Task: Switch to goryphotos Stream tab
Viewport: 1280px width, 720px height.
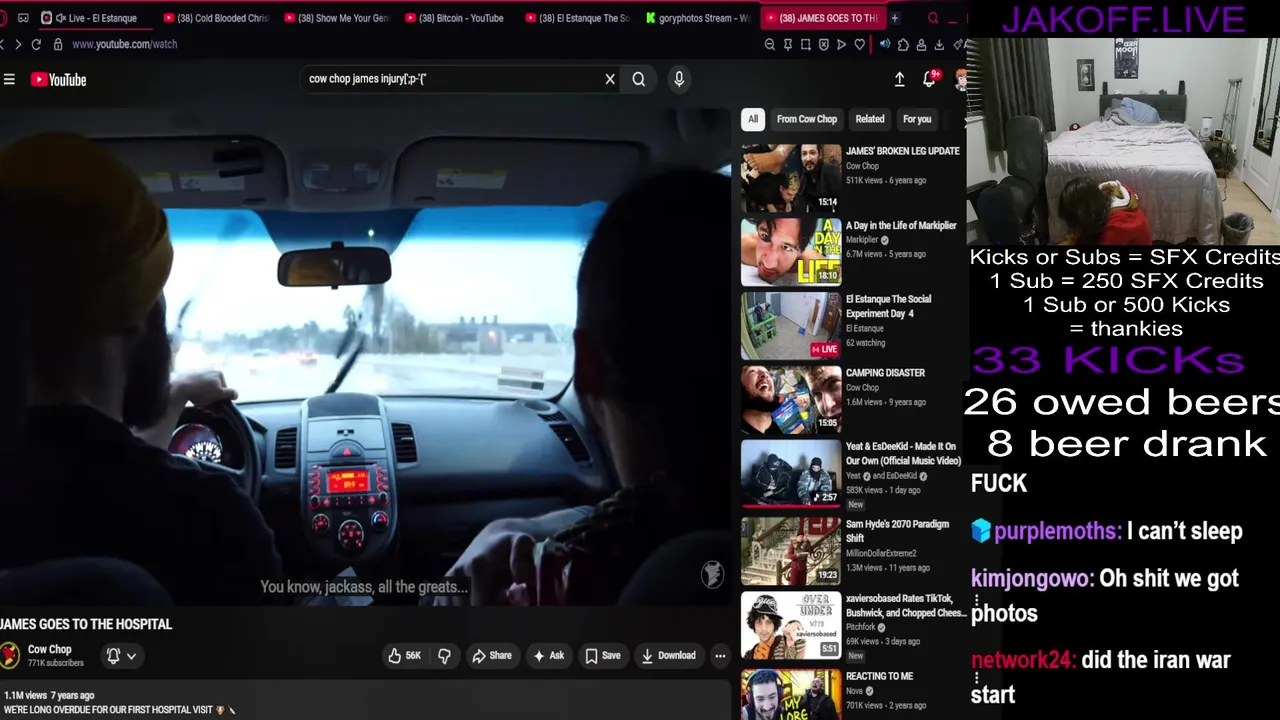Action: (701, 18)
